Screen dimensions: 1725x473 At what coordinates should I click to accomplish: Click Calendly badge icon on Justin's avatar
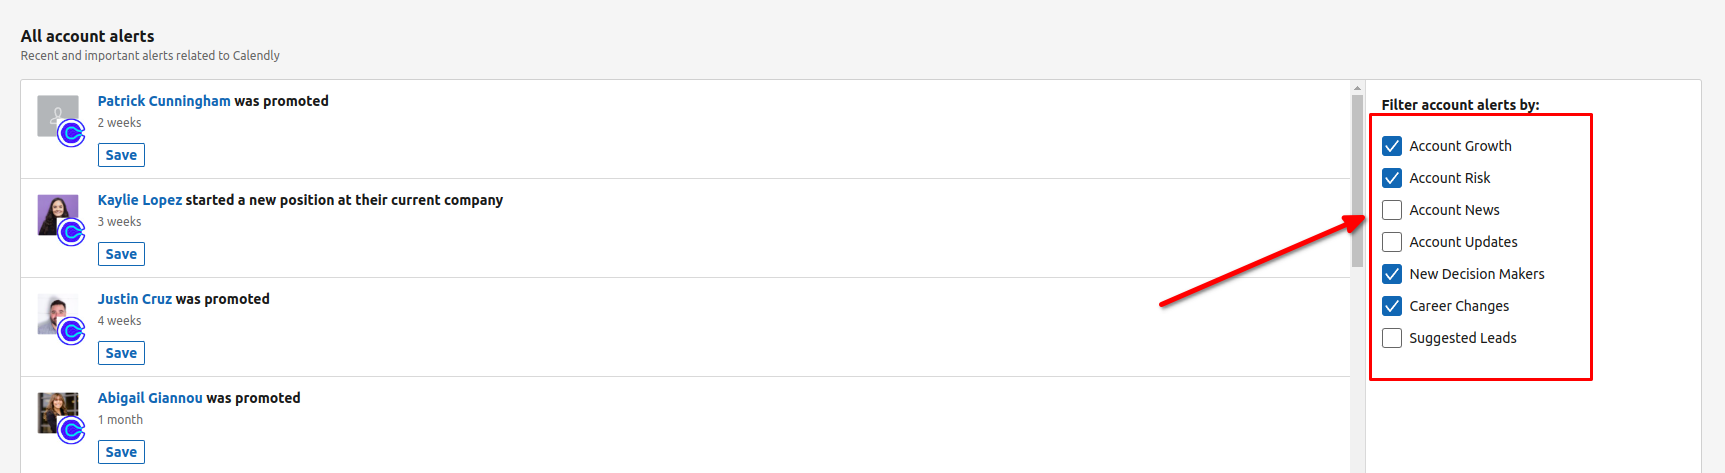71,331
